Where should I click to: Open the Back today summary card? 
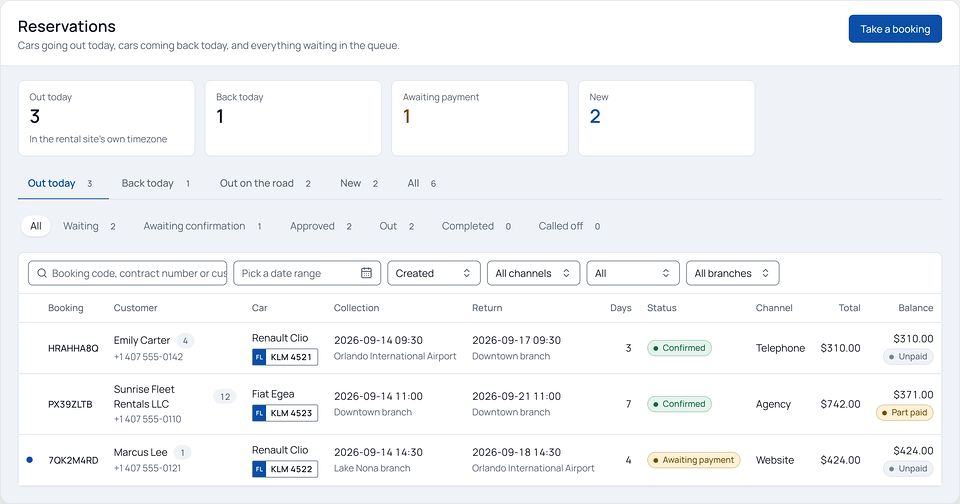click(x=293, y=118)
